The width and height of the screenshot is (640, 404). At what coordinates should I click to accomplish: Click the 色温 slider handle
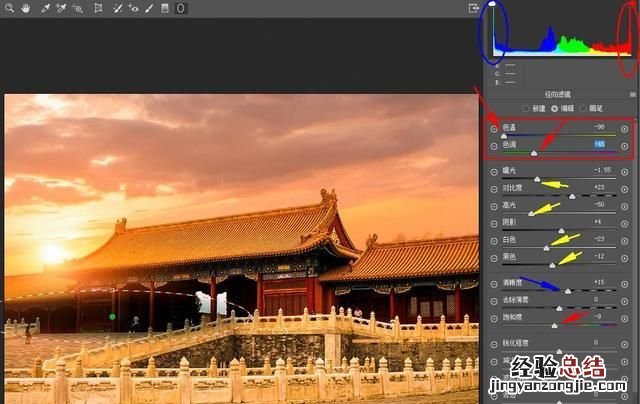tap(504, 136)
